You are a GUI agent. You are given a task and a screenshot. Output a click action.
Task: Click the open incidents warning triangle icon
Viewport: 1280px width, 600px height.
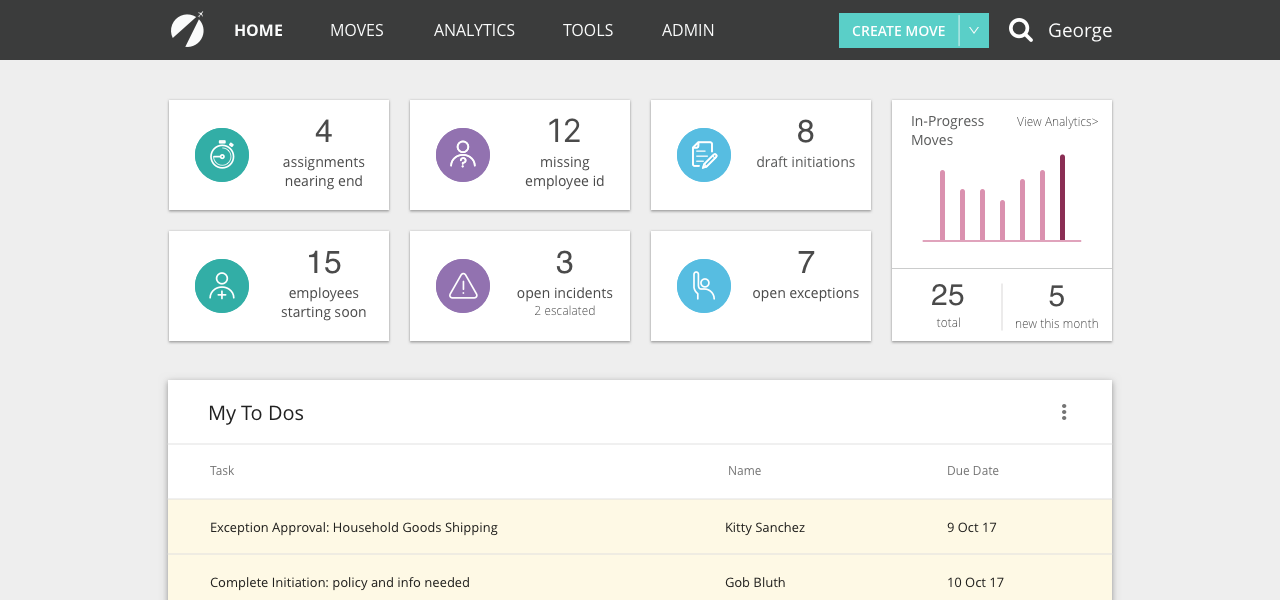coord(463,286)
